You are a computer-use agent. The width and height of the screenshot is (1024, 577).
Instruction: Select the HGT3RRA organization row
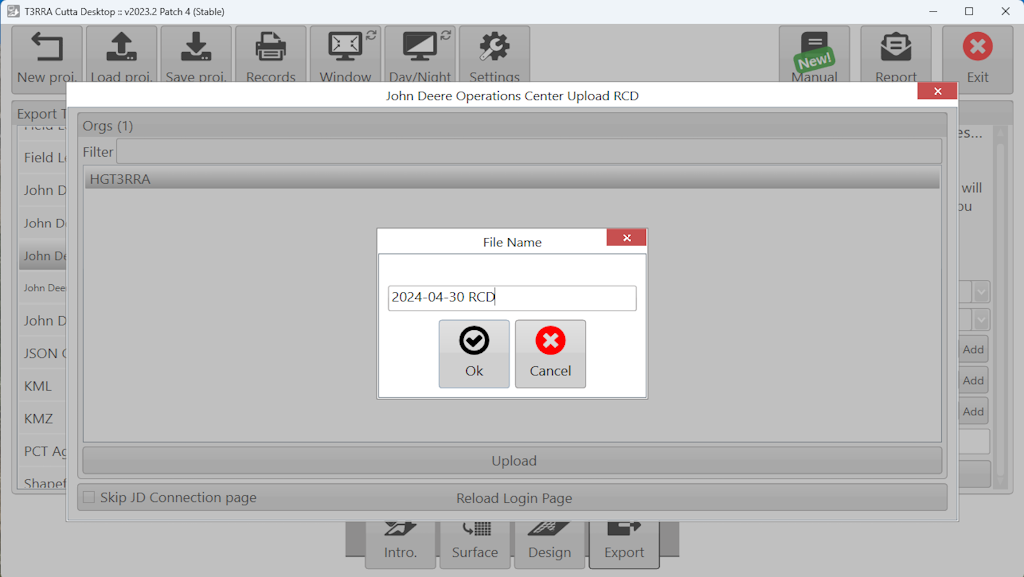pos(512,179)
